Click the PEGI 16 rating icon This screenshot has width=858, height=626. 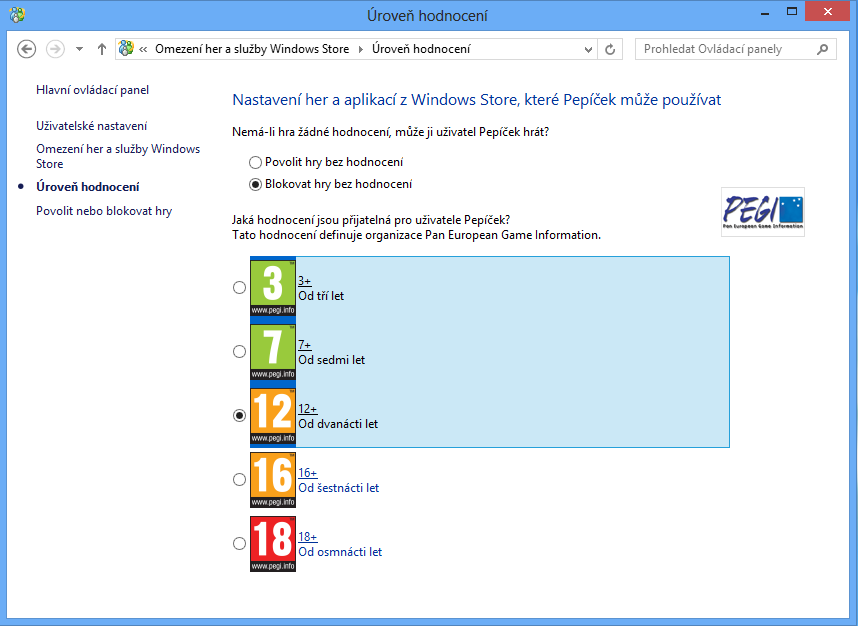click(x=273, y=480)
